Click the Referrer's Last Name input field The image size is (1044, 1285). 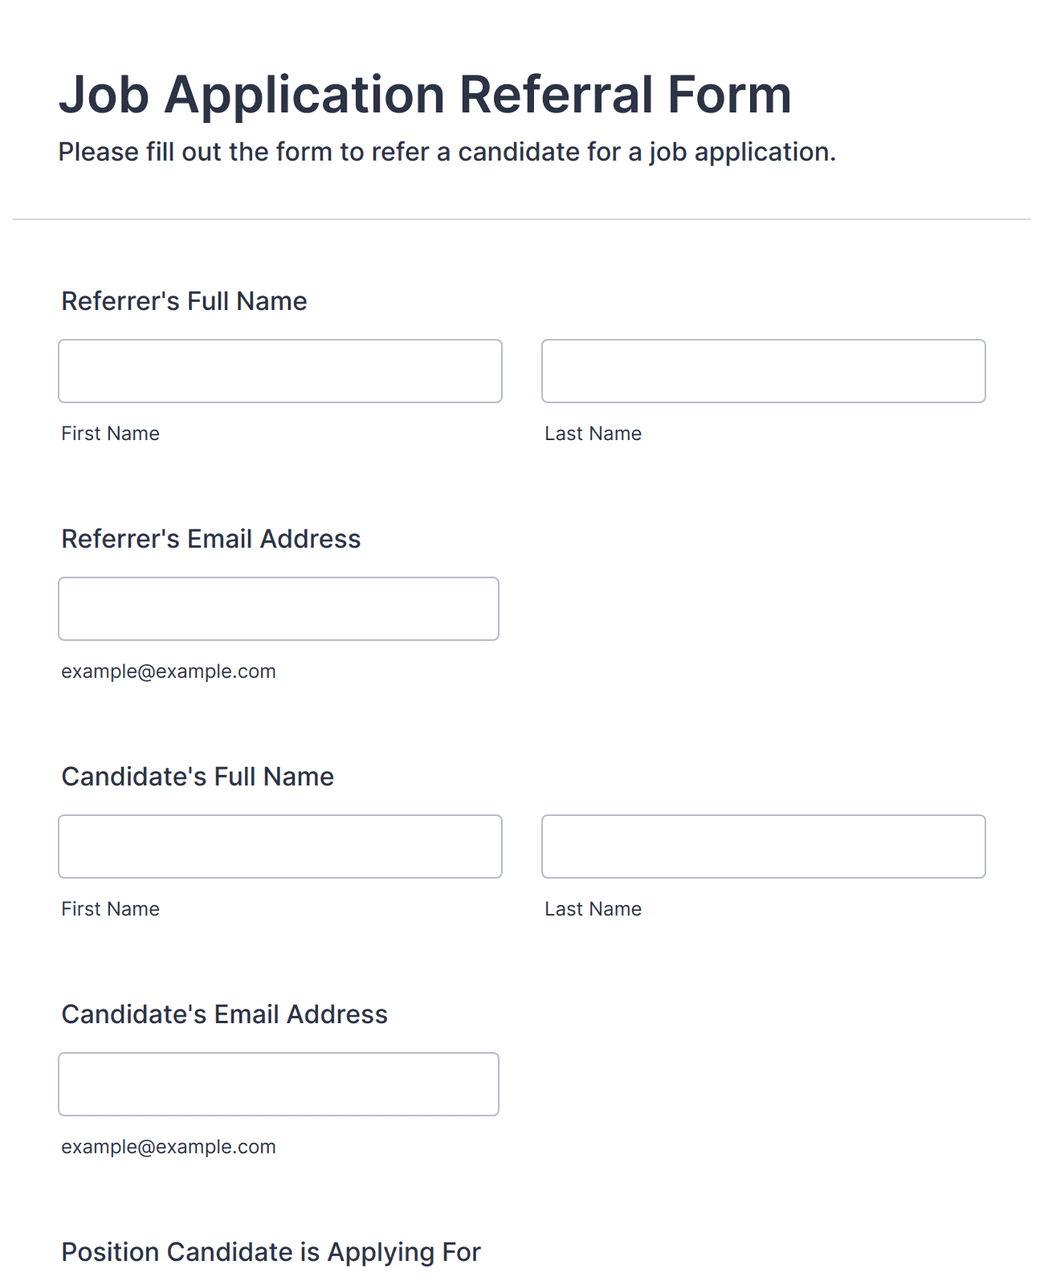[x=763, y=371]
